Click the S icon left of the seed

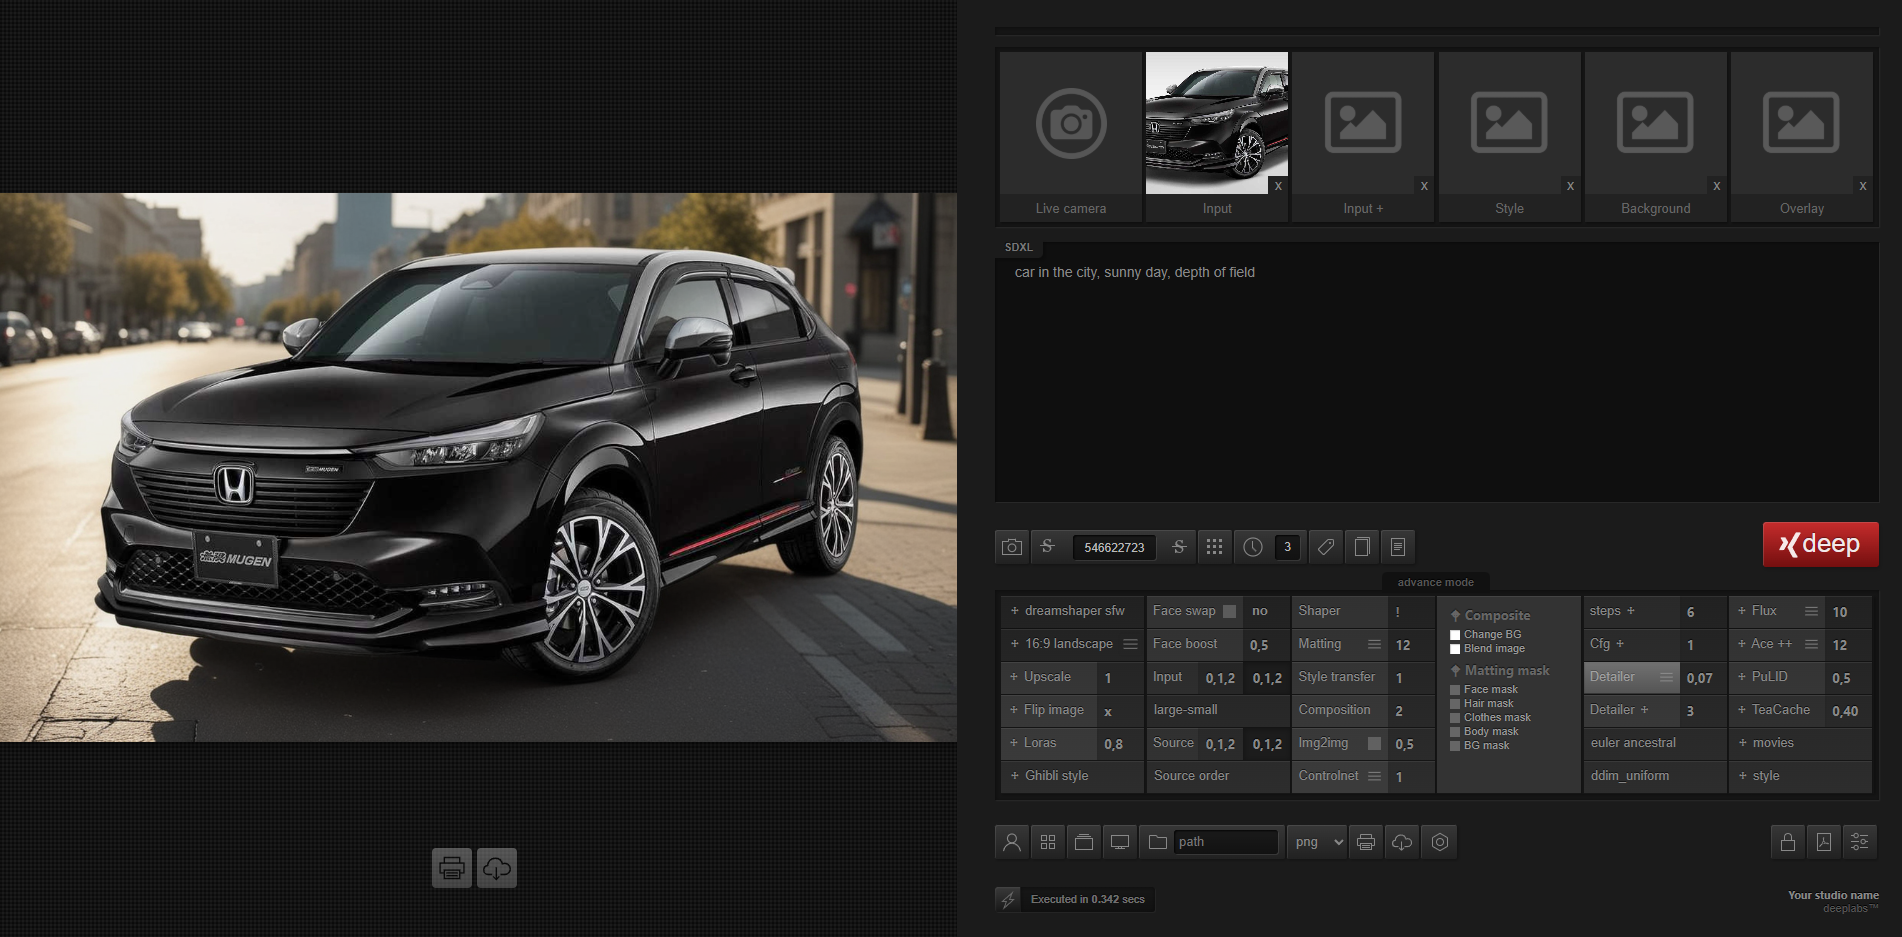[x=1048, y=547]
